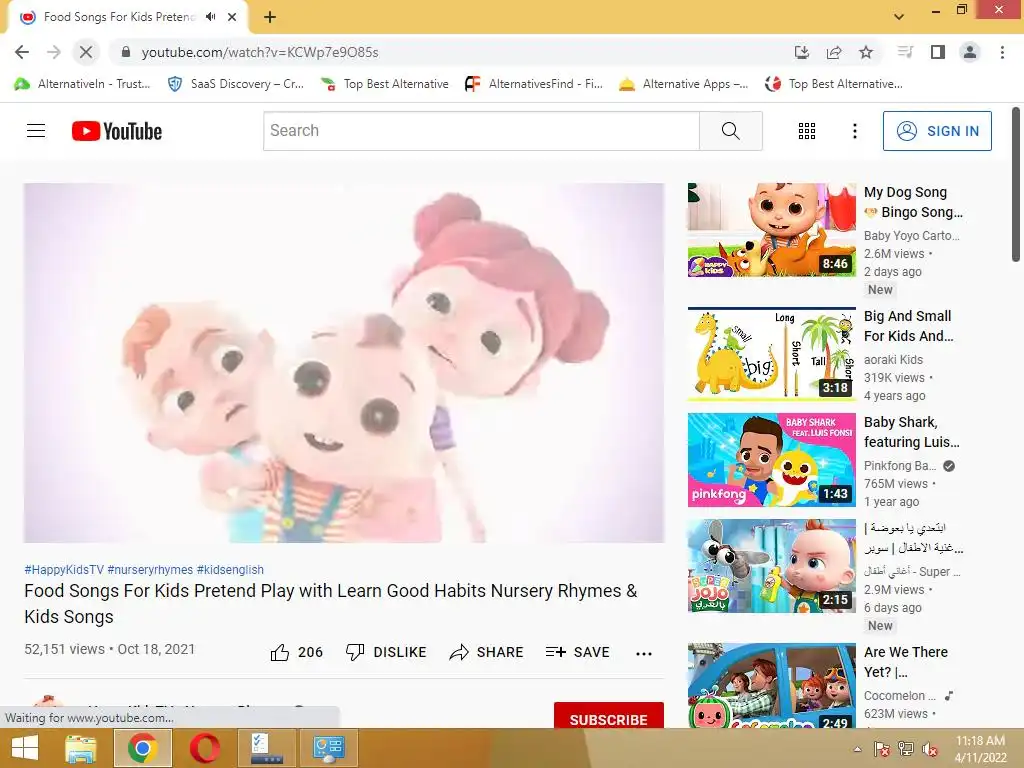Open the YouTube hamburger guide menu
The width and height of the screenshot is (1024, 768).
pyautogui.click(x=36, y=131)
